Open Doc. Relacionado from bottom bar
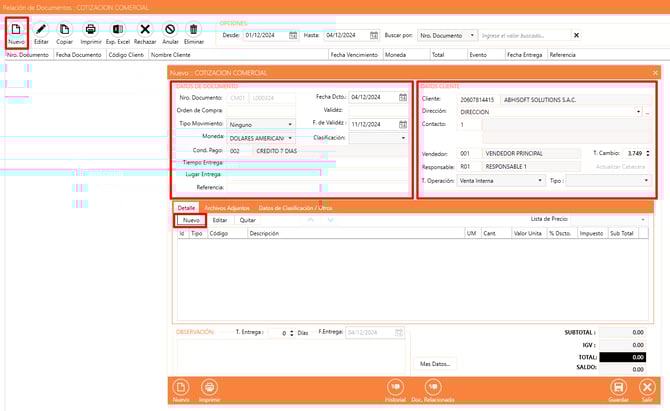The height and width of the screenshot is (411, 670). click(x=433, y=388)
